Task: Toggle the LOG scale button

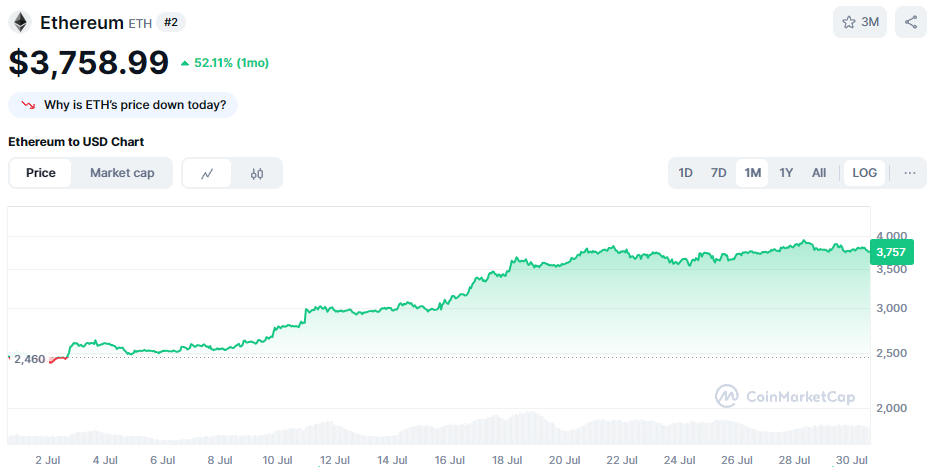Action: [864, 173]
